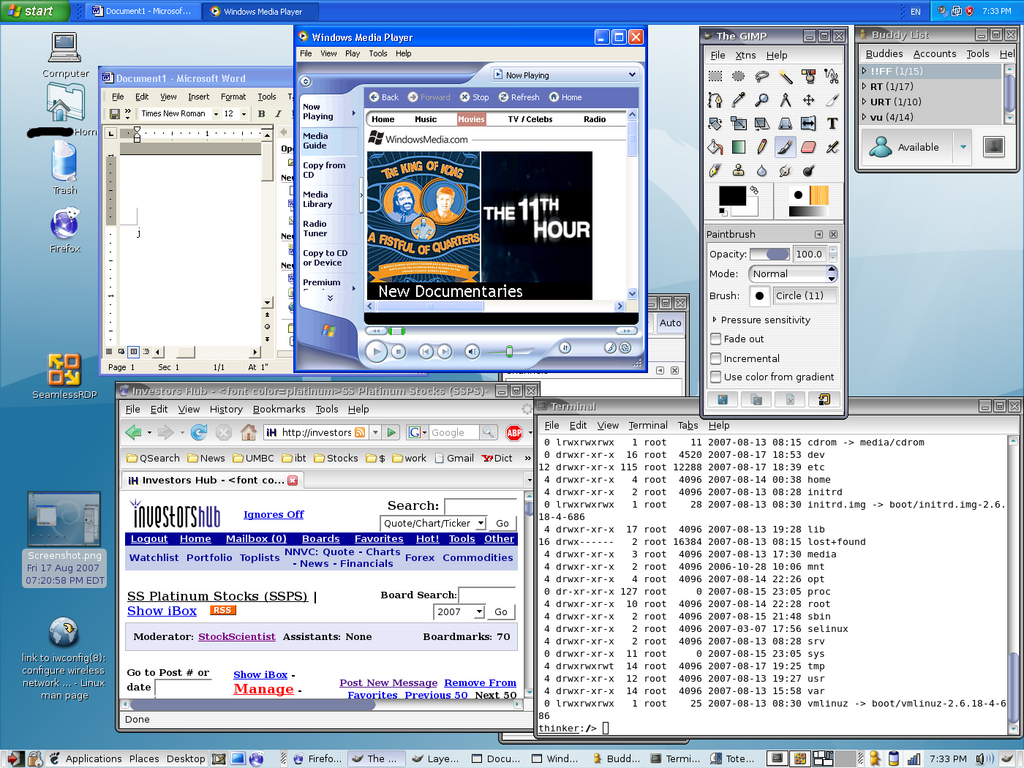Mute sound in Windows Media Player

point(472,351)
